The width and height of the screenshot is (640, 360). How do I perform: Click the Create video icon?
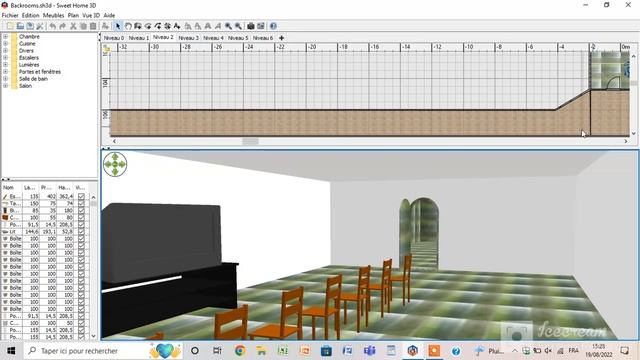click(261, 26)
